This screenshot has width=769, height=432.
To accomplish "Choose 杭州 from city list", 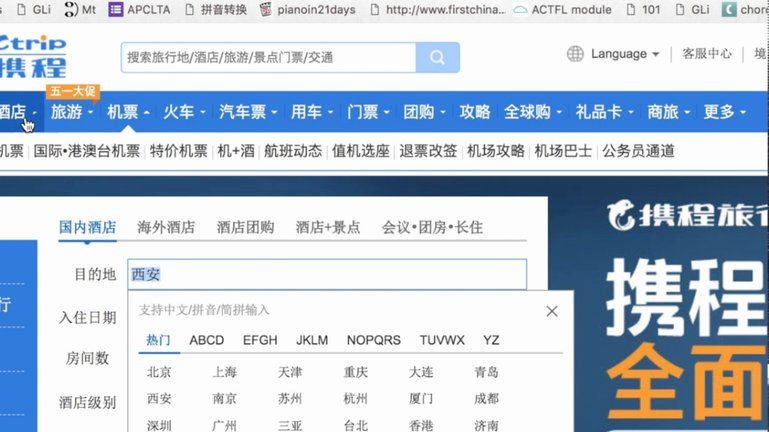I will [356, 398].
